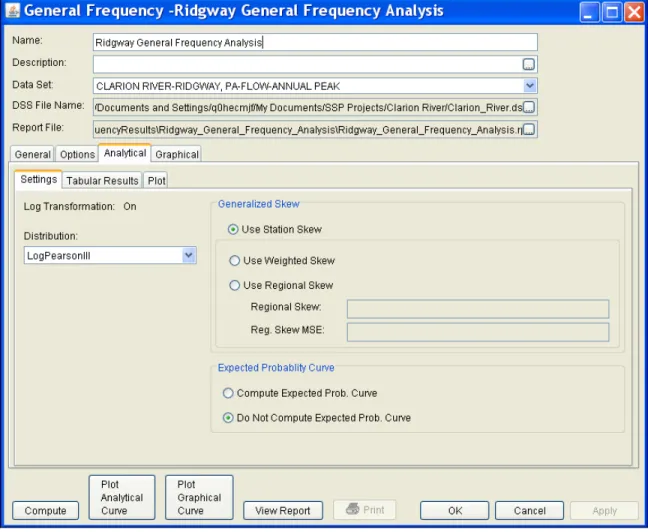This screenshot has width=648, height=532.
Task: Click the Reg. Skew MSE input field
Action: pyautogui.click(x=478, y=332)
